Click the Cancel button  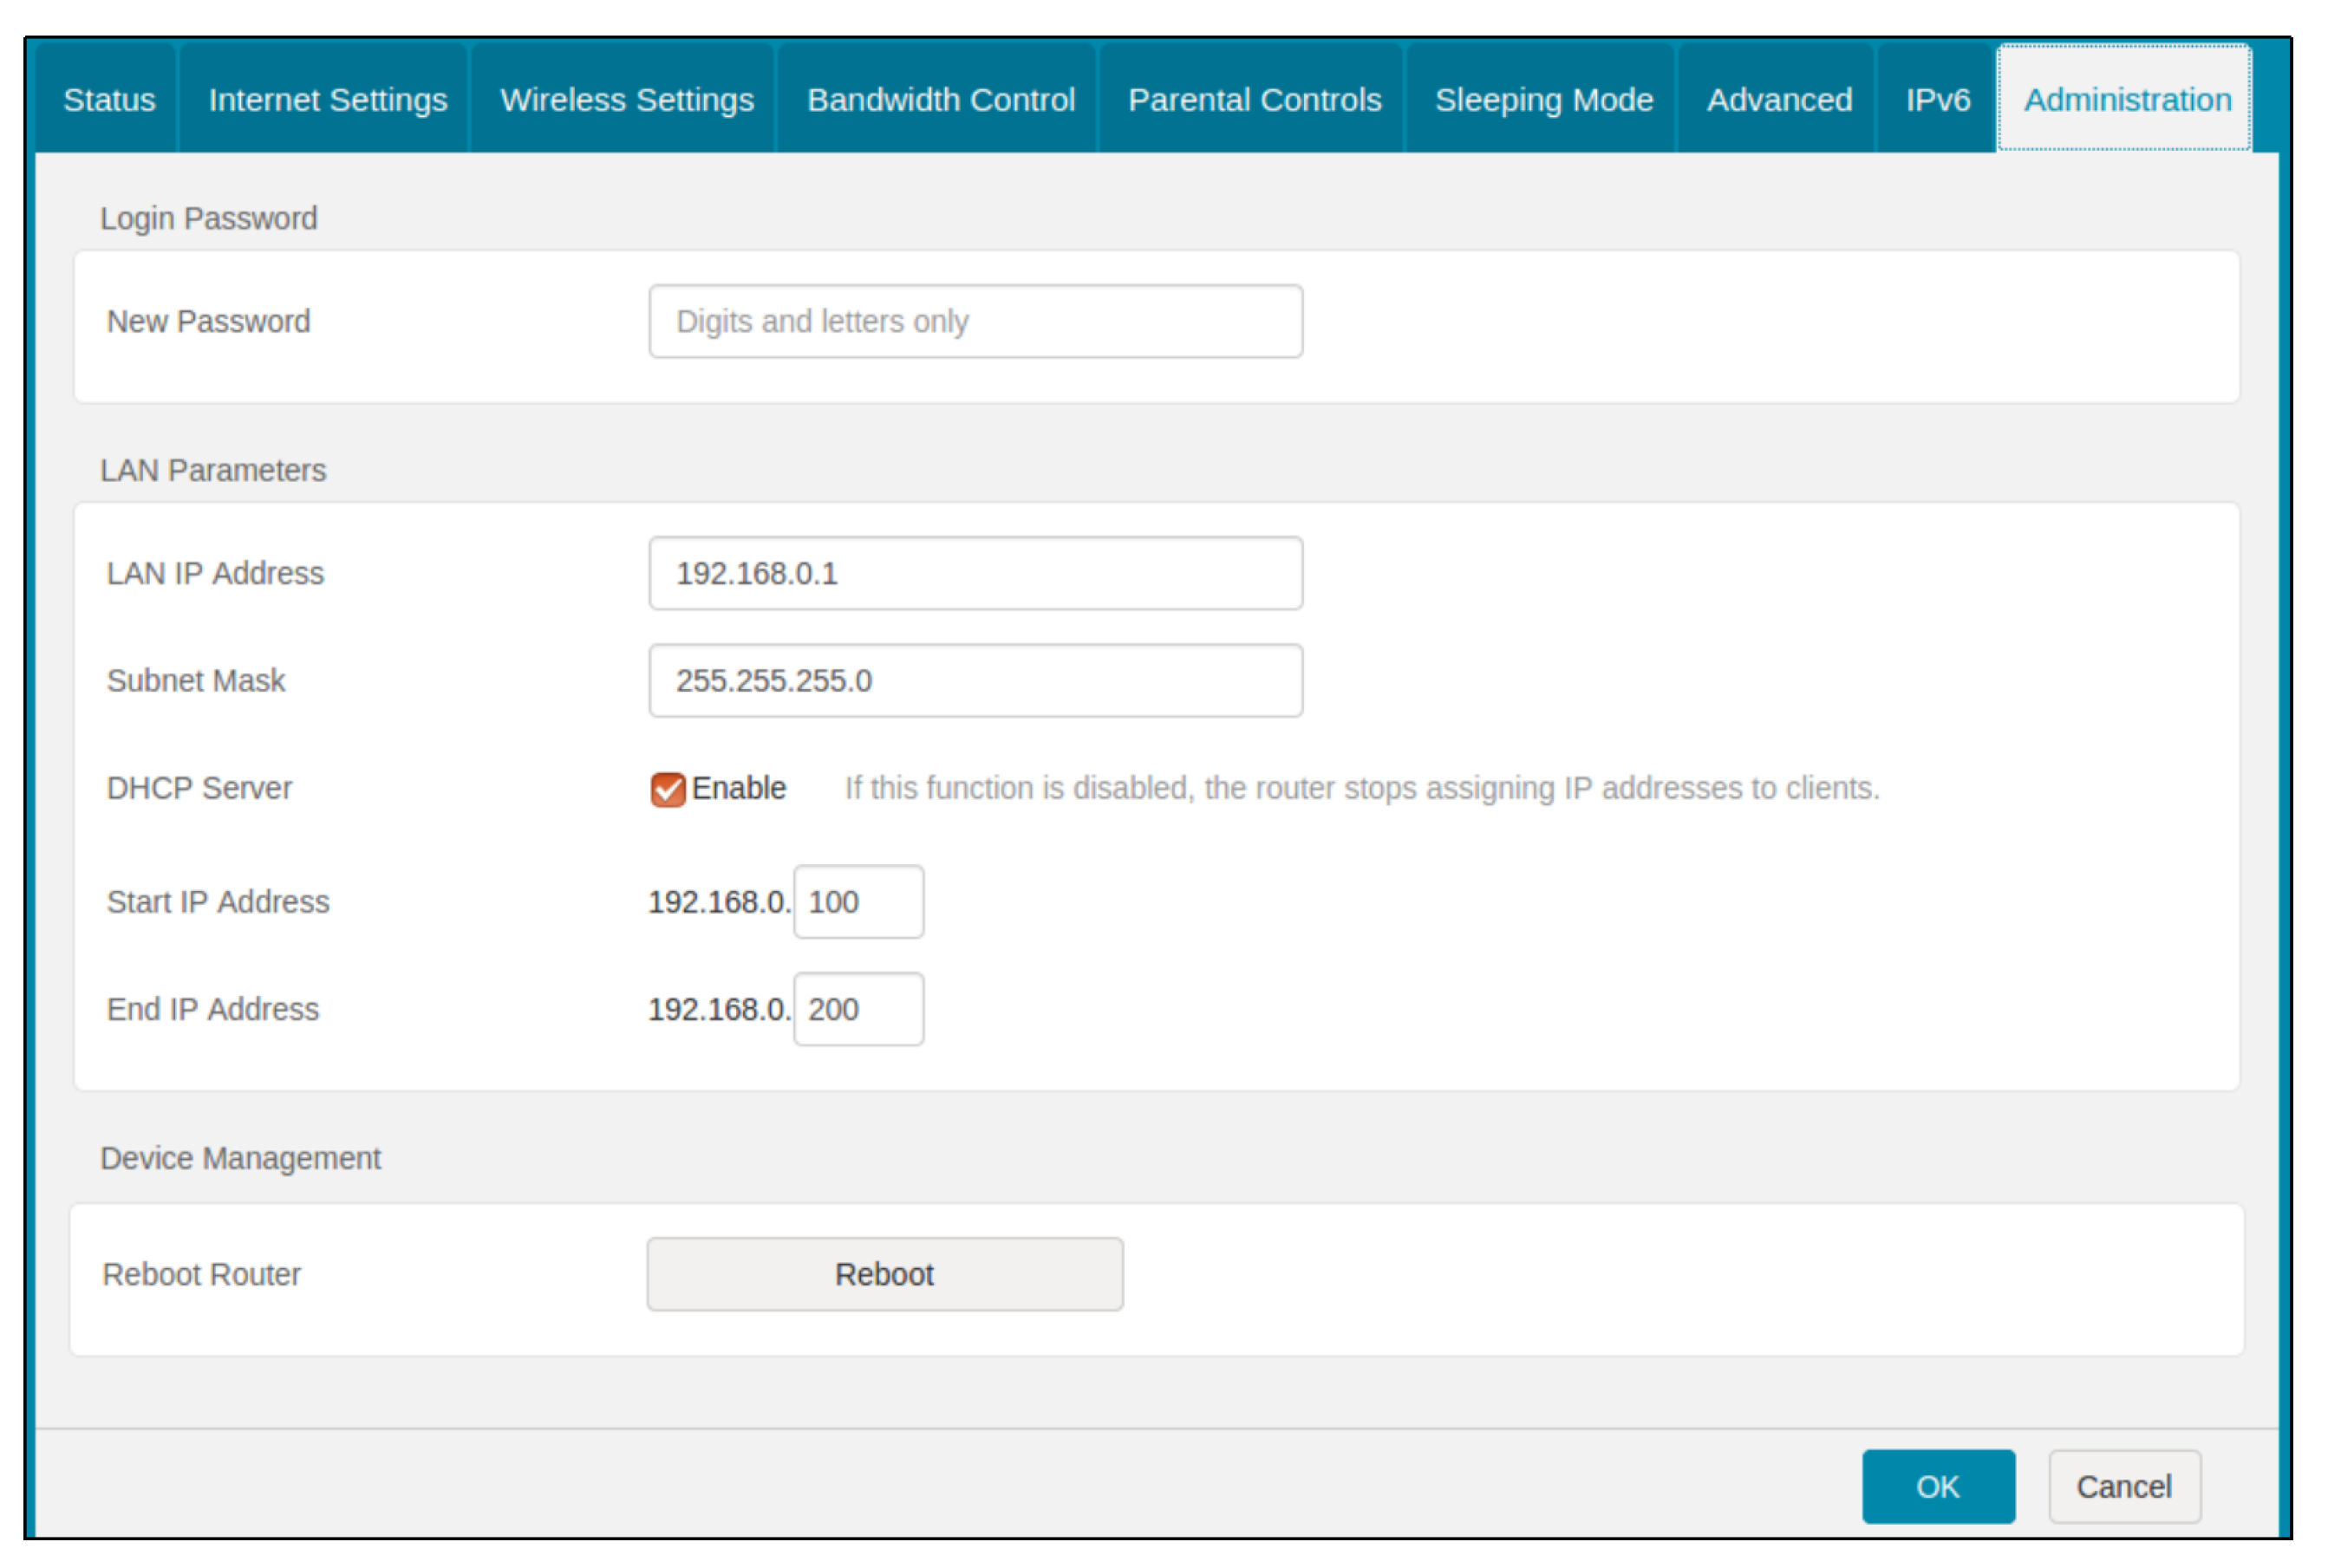coord(2123,1486)
